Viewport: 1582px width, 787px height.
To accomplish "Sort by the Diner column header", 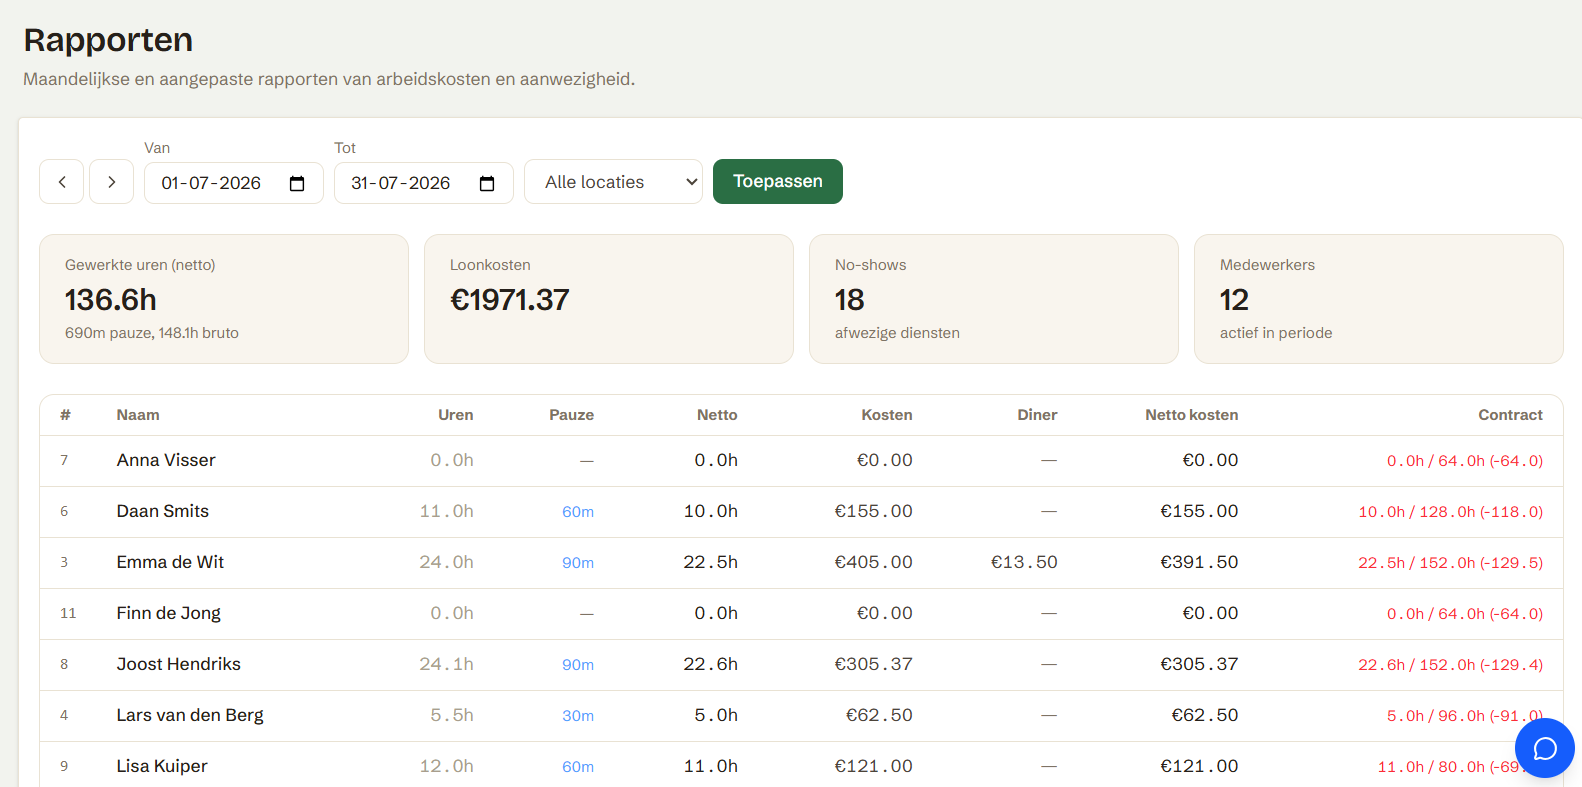I will [1037, 415].
